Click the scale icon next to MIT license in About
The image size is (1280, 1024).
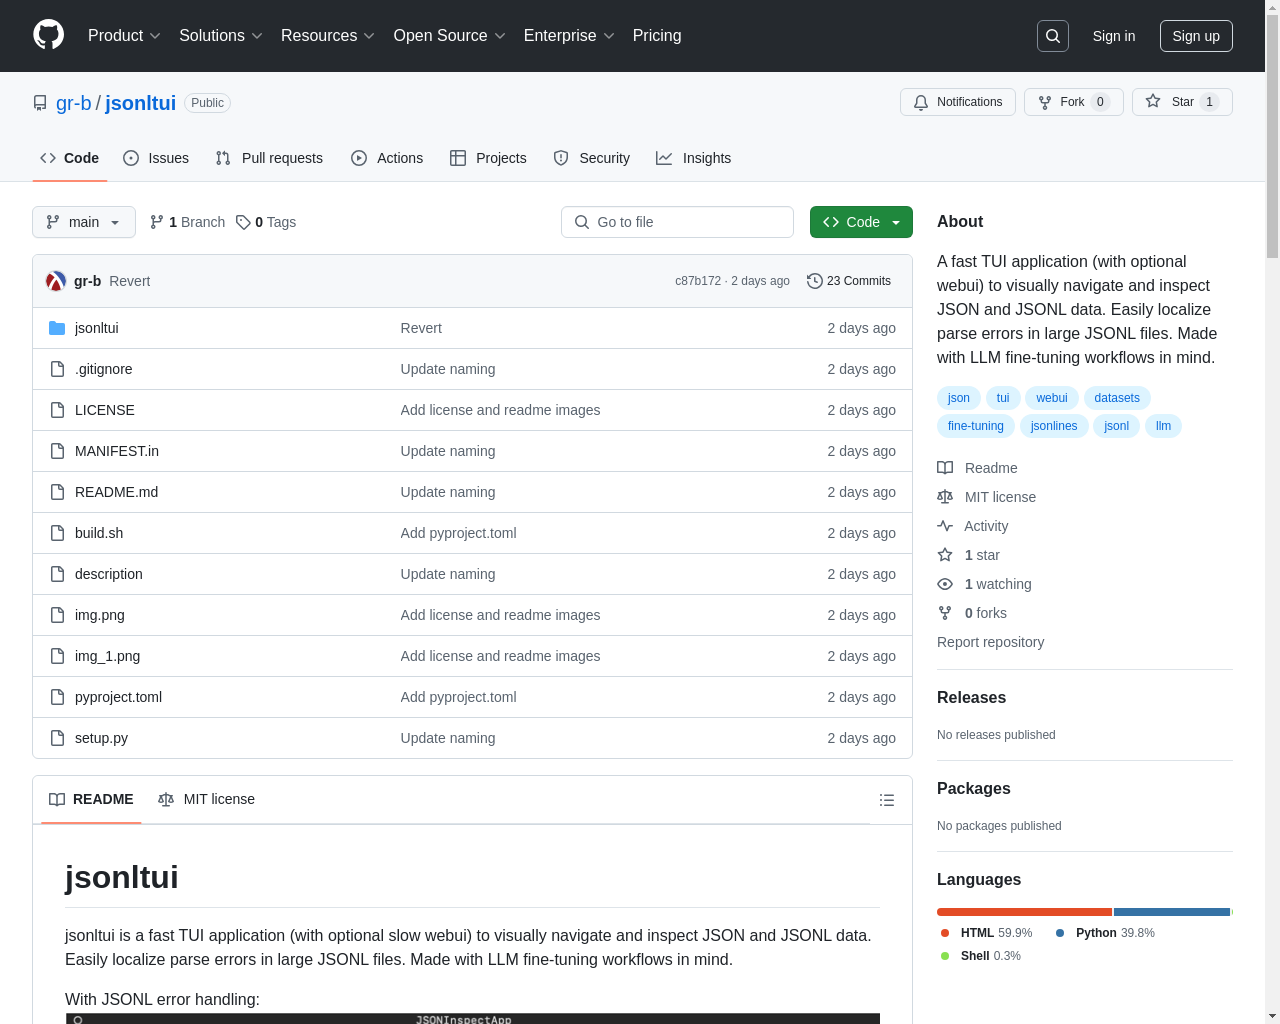(x=945, y=497)
